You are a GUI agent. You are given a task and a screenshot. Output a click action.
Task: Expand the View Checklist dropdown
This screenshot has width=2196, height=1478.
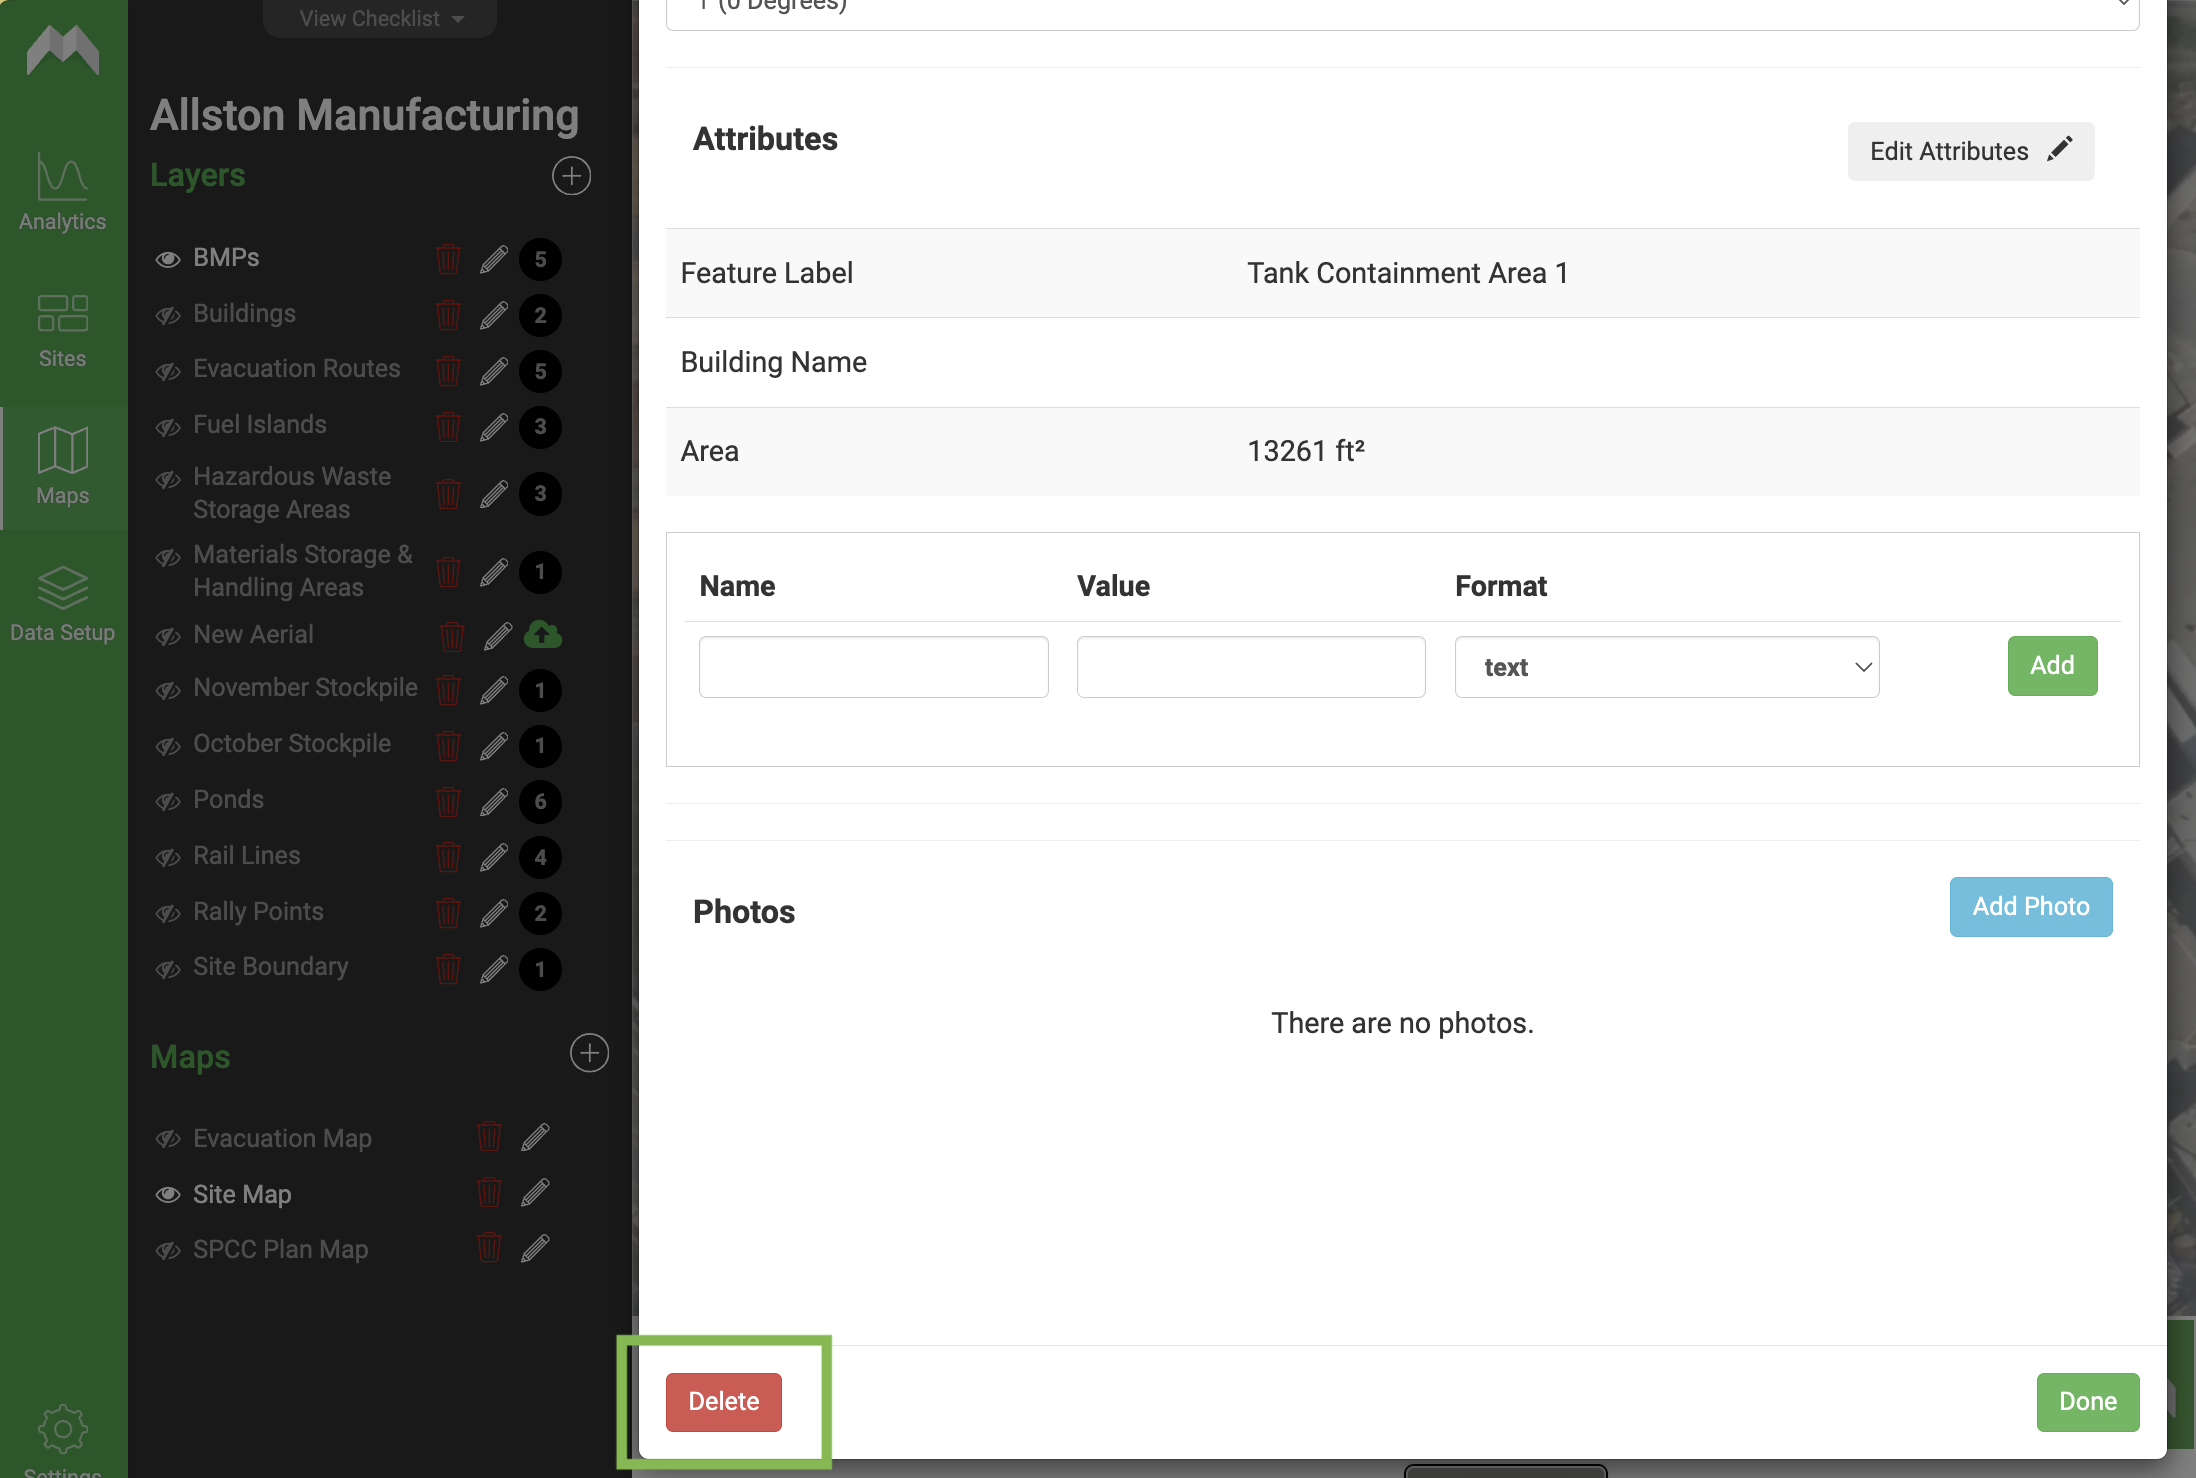(x=381, y=18)
